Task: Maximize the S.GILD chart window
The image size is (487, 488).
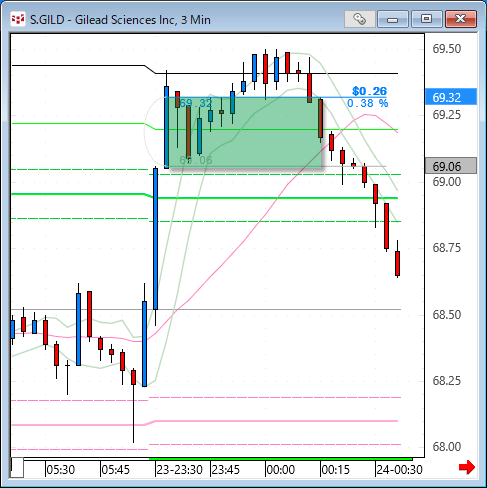Action: pyautogui.click(x=426, y=19)
